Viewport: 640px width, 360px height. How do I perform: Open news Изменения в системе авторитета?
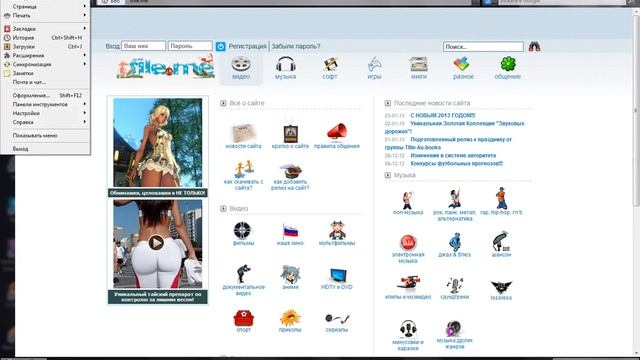(x=453, y=156)
